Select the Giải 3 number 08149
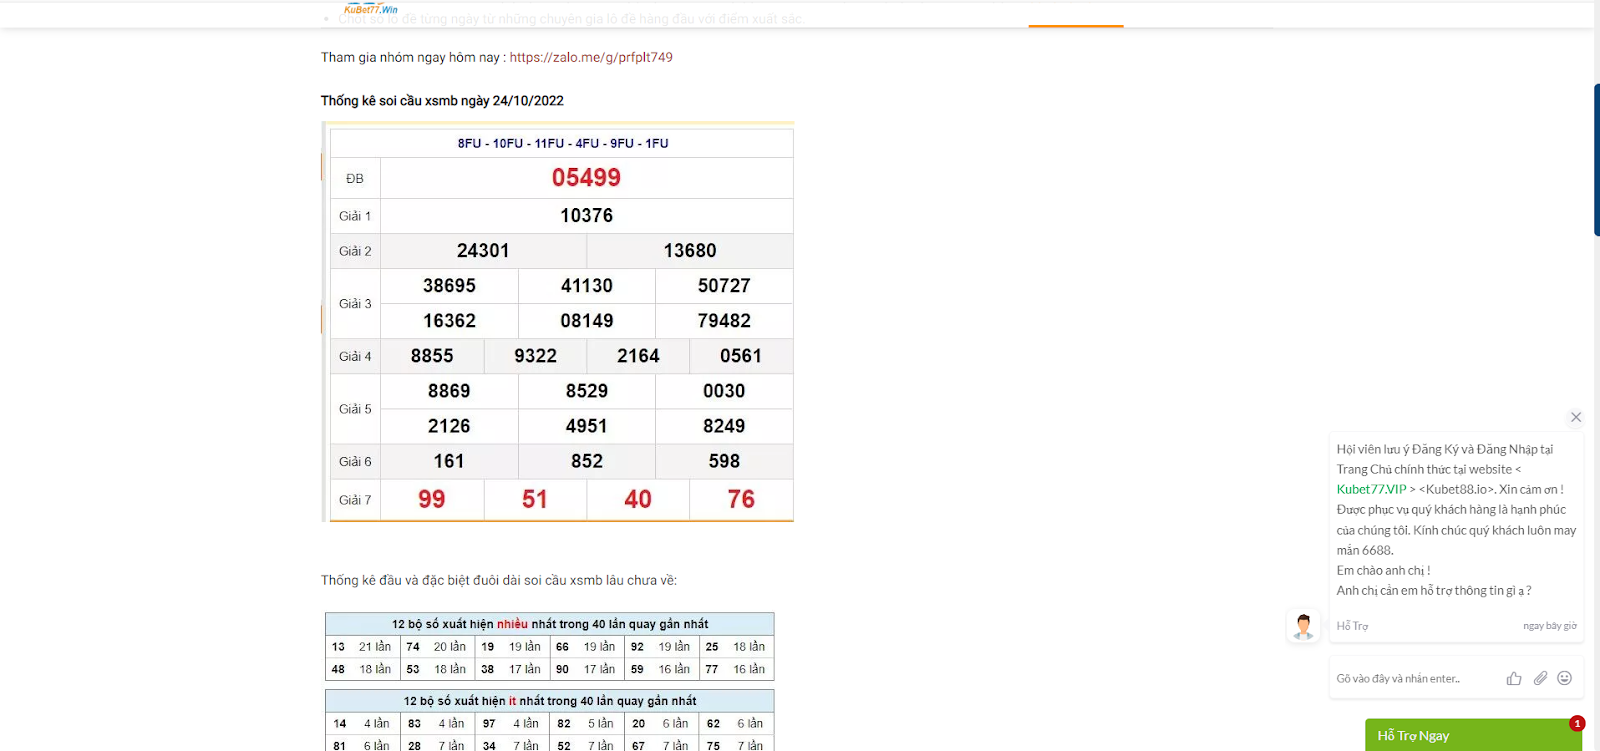Image resolution: width=1600 pixels, height=751 pixels. click(x=586, y=321)
